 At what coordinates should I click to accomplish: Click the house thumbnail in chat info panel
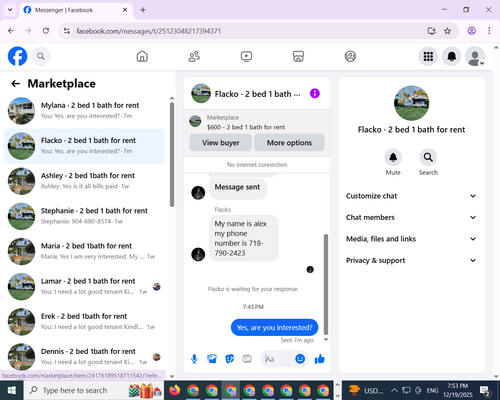click(411, 103)
